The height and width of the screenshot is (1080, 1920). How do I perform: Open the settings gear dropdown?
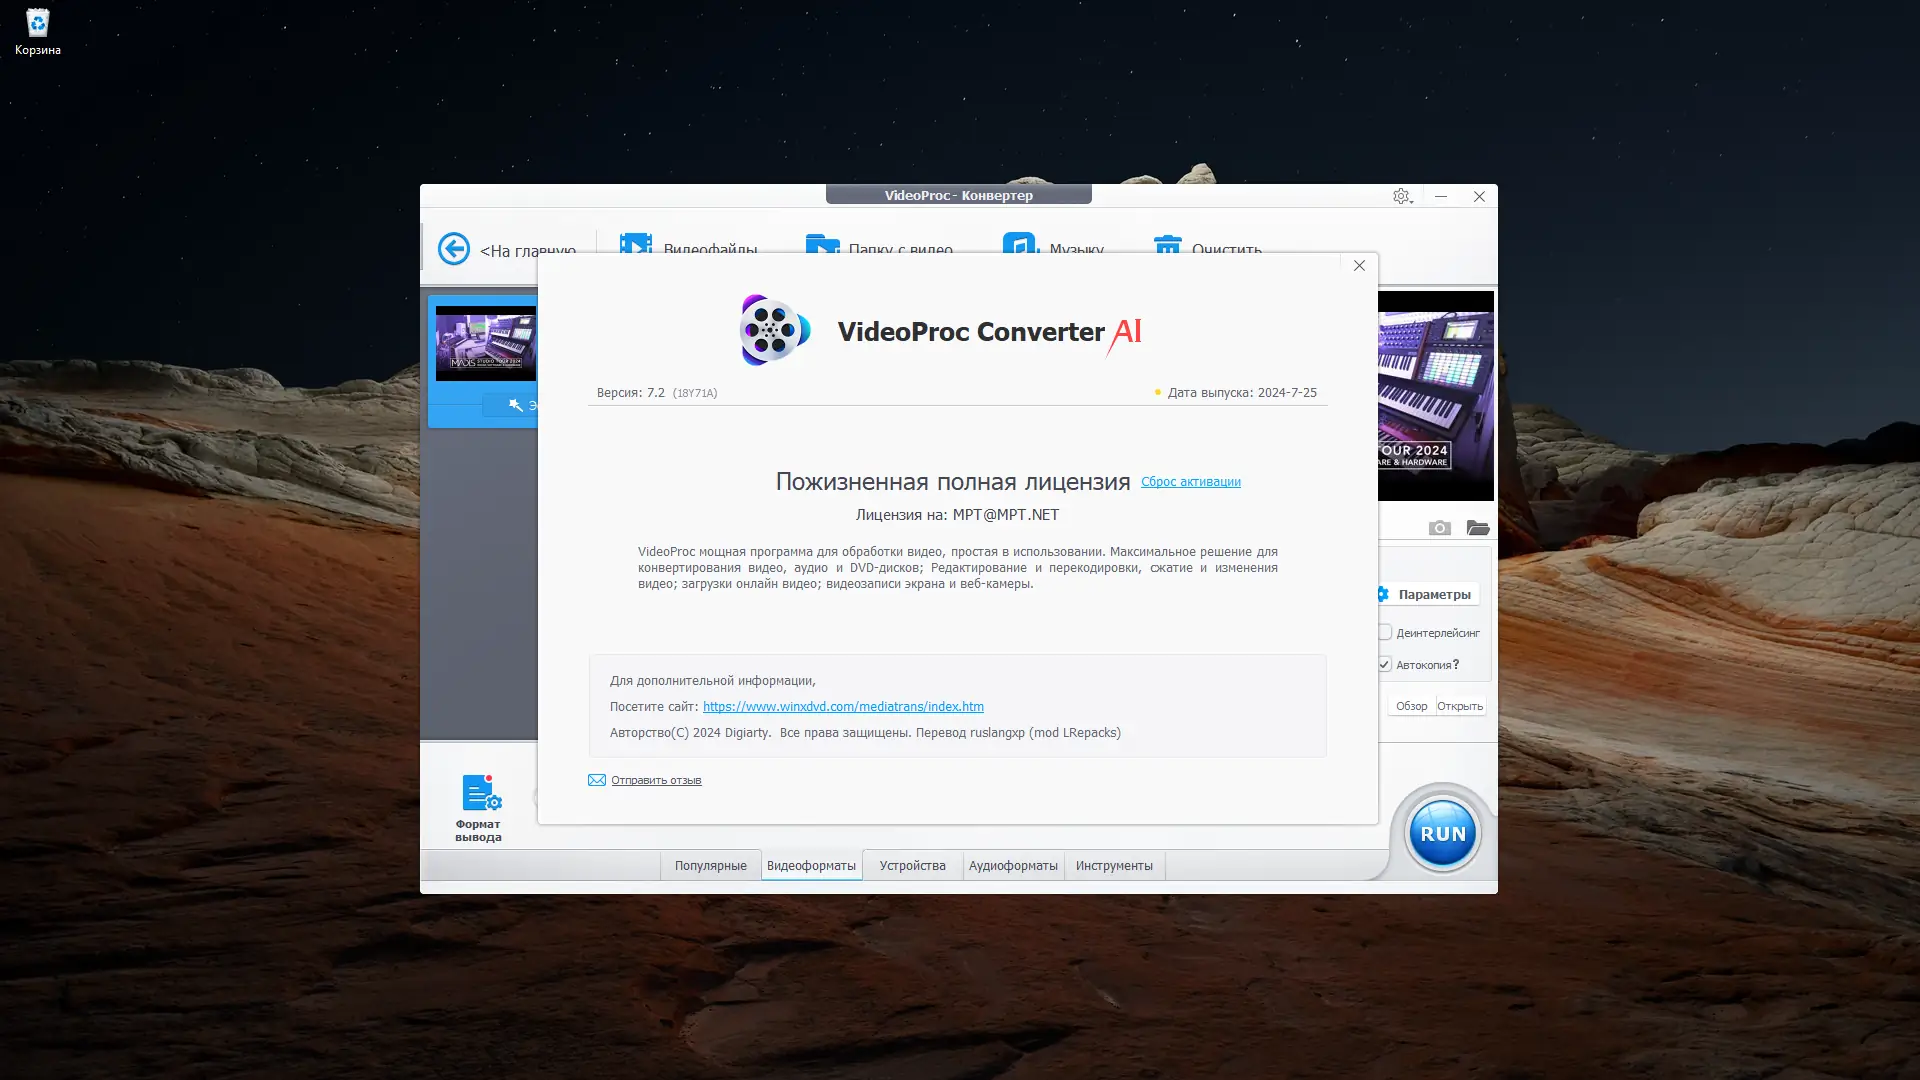tap(1402, 196)
